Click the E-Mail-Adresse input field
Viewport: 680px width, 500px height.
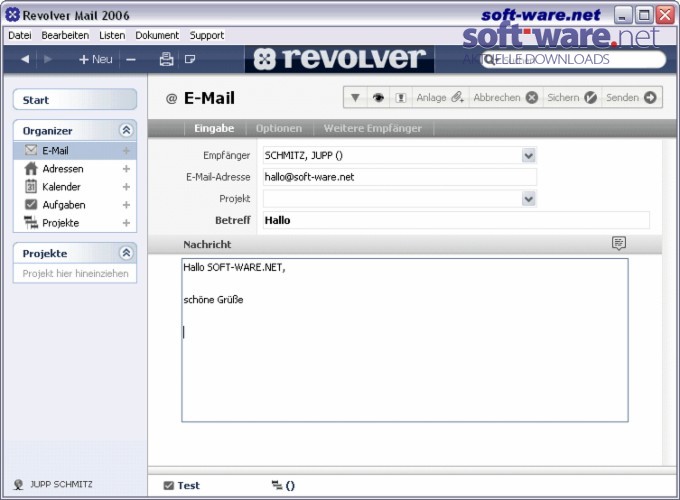click(399, 177)
